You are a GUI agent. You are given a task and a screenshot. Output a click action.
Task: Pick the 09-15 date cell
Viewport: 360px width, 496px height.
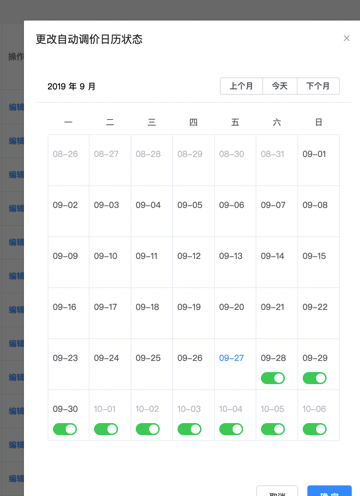[x=318, y=262]
